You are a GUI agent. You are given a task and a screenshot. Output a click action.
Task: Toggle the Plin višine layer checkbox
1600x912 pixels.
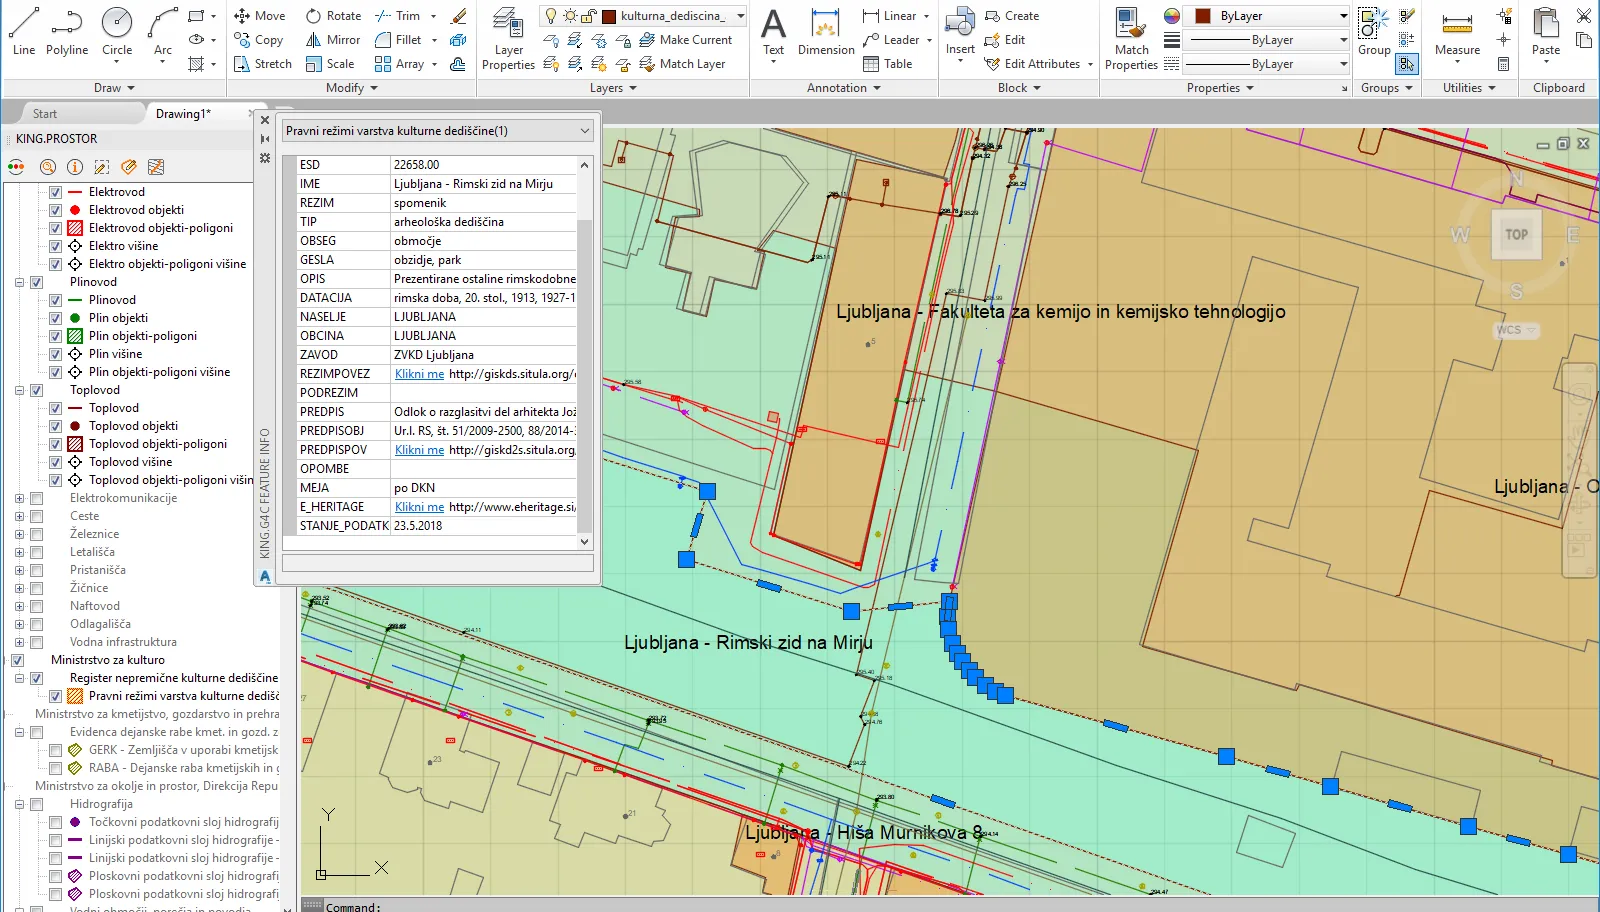(x=56, y=354)
